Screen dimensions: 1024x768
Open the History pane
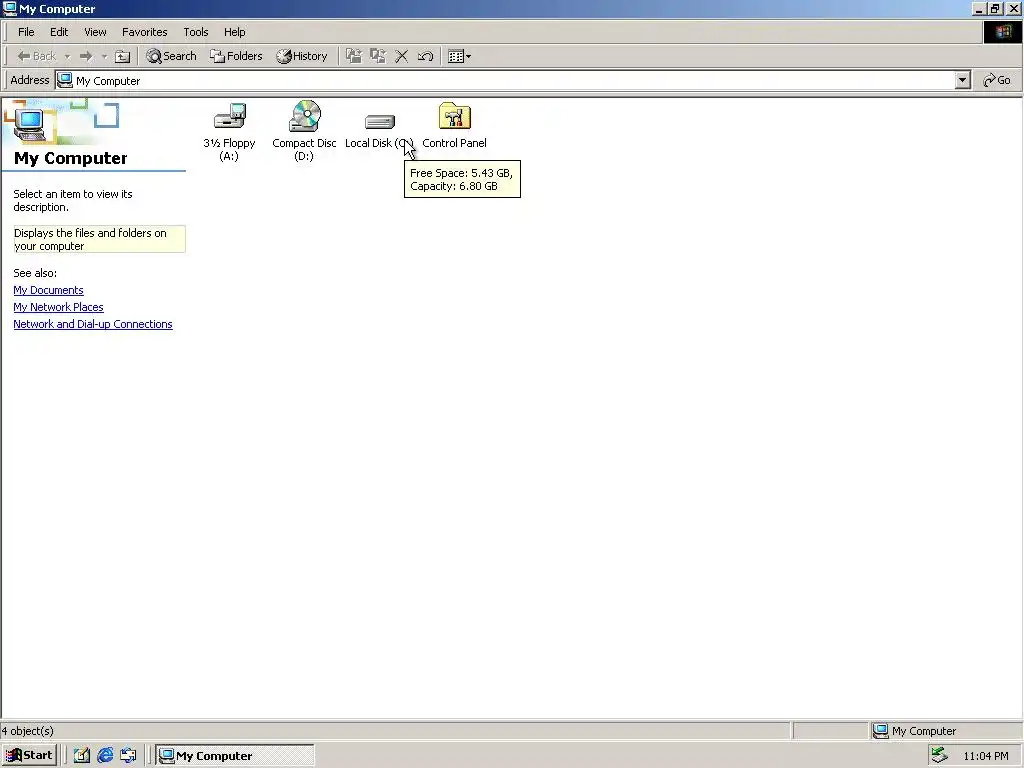(302, 56)
